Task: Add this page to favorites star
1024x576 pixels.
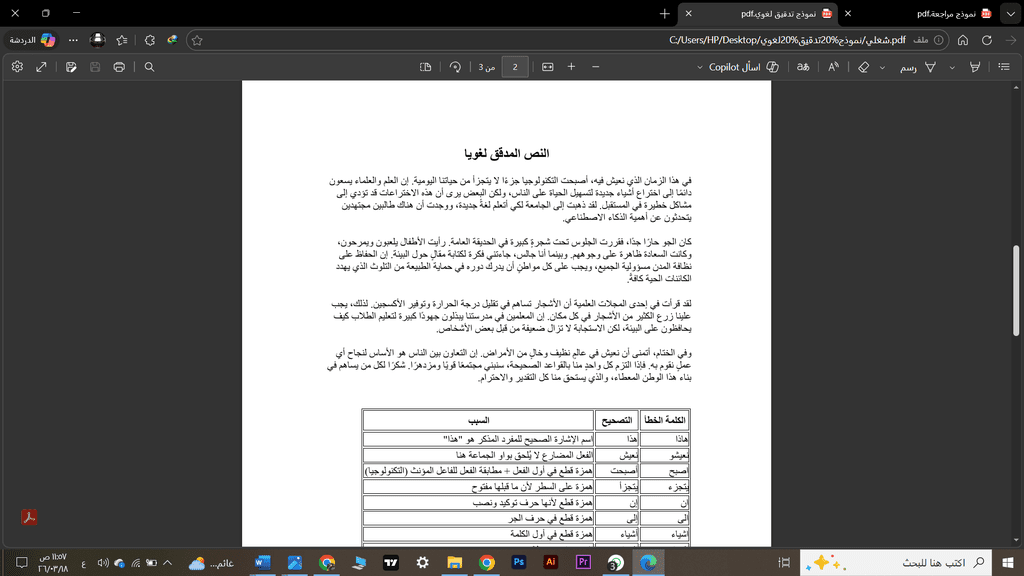Action: pos(197,40)
